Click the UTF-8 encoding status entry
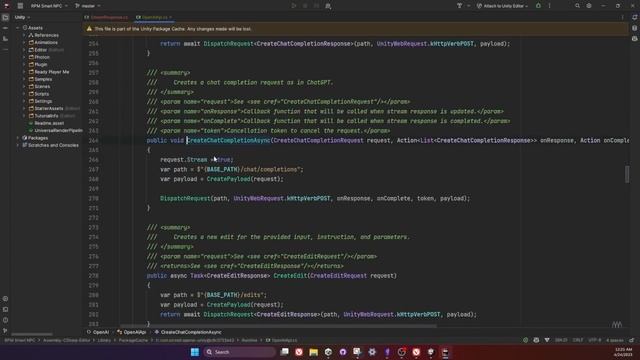This screenshot has width=640, height=360. click(595, 340)
